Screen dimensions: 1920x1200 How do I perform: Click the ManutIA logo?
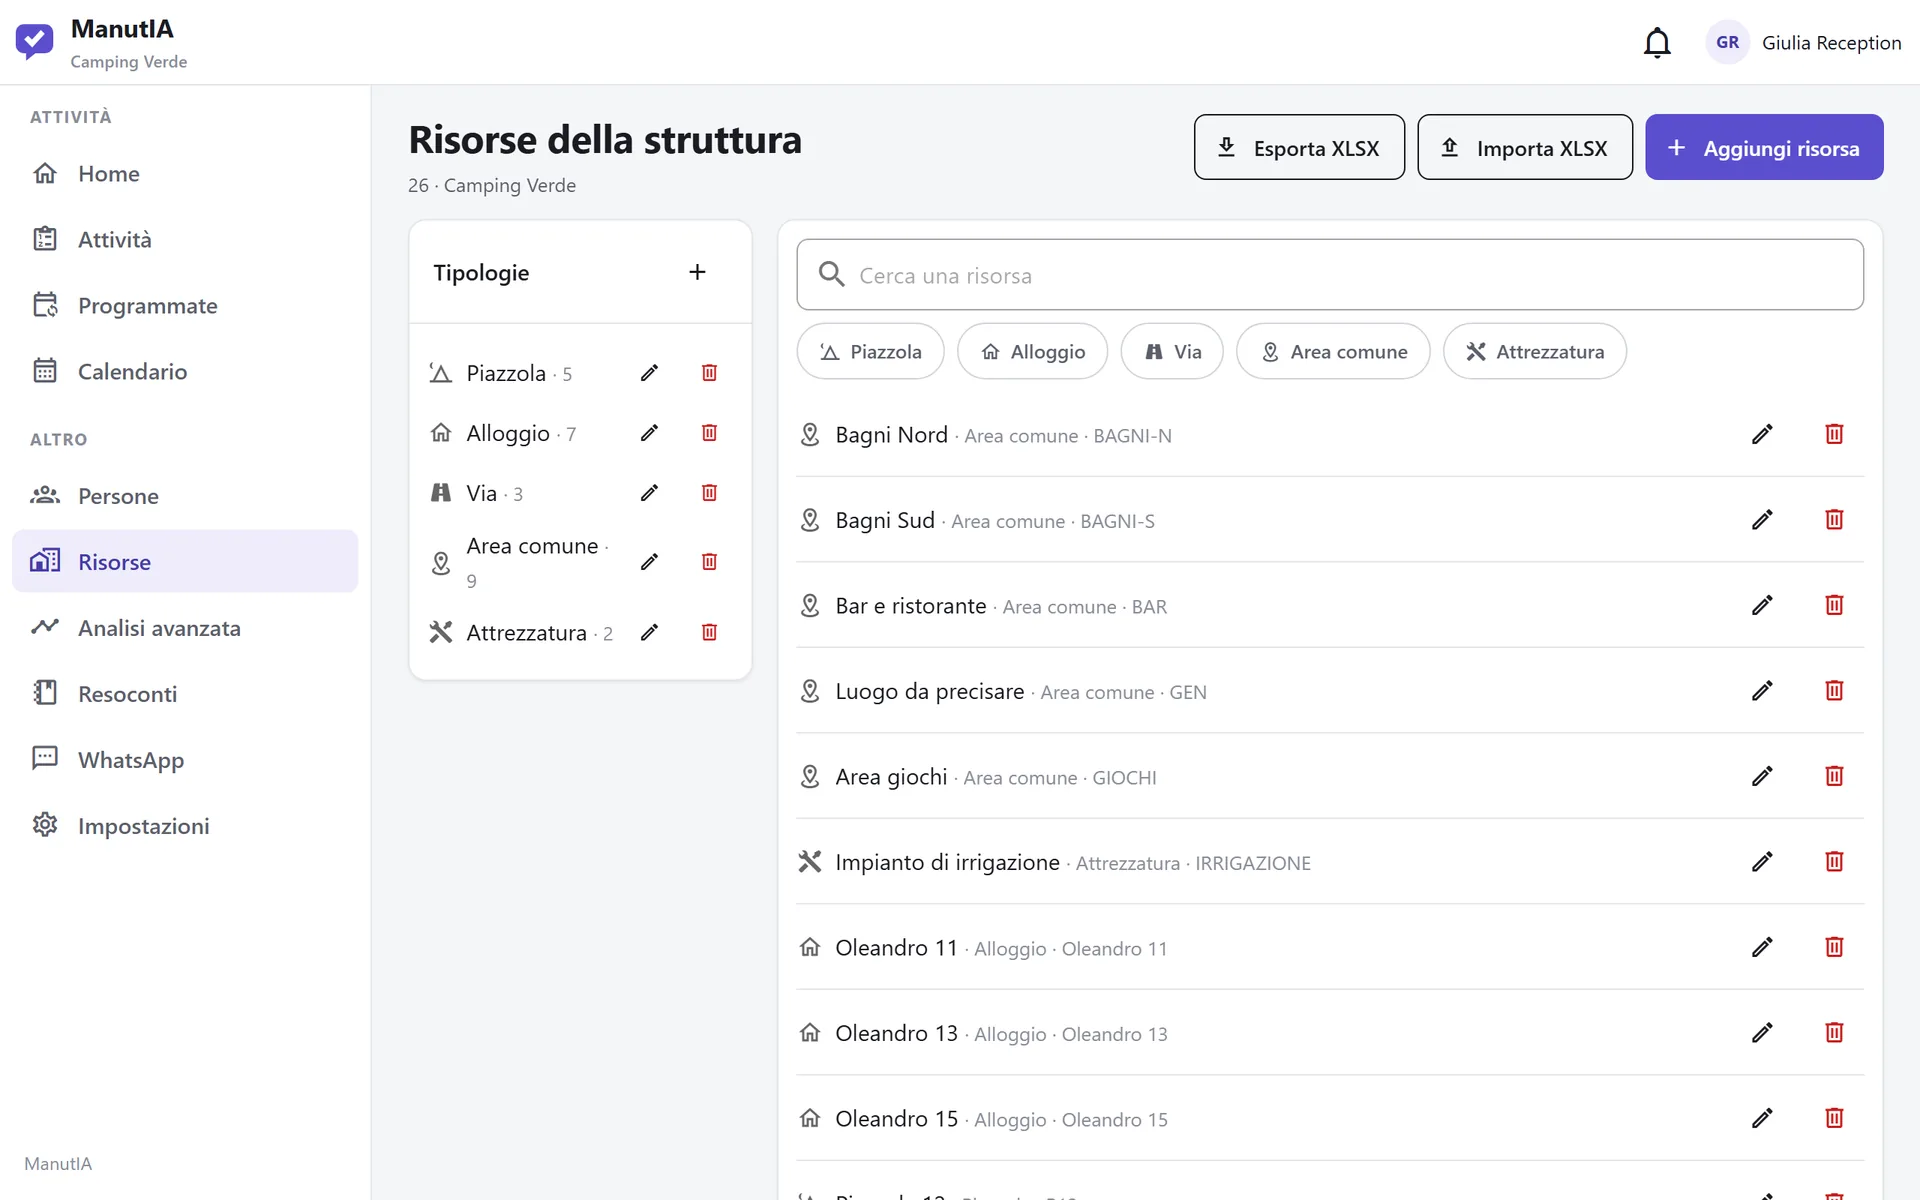[34, 42]
